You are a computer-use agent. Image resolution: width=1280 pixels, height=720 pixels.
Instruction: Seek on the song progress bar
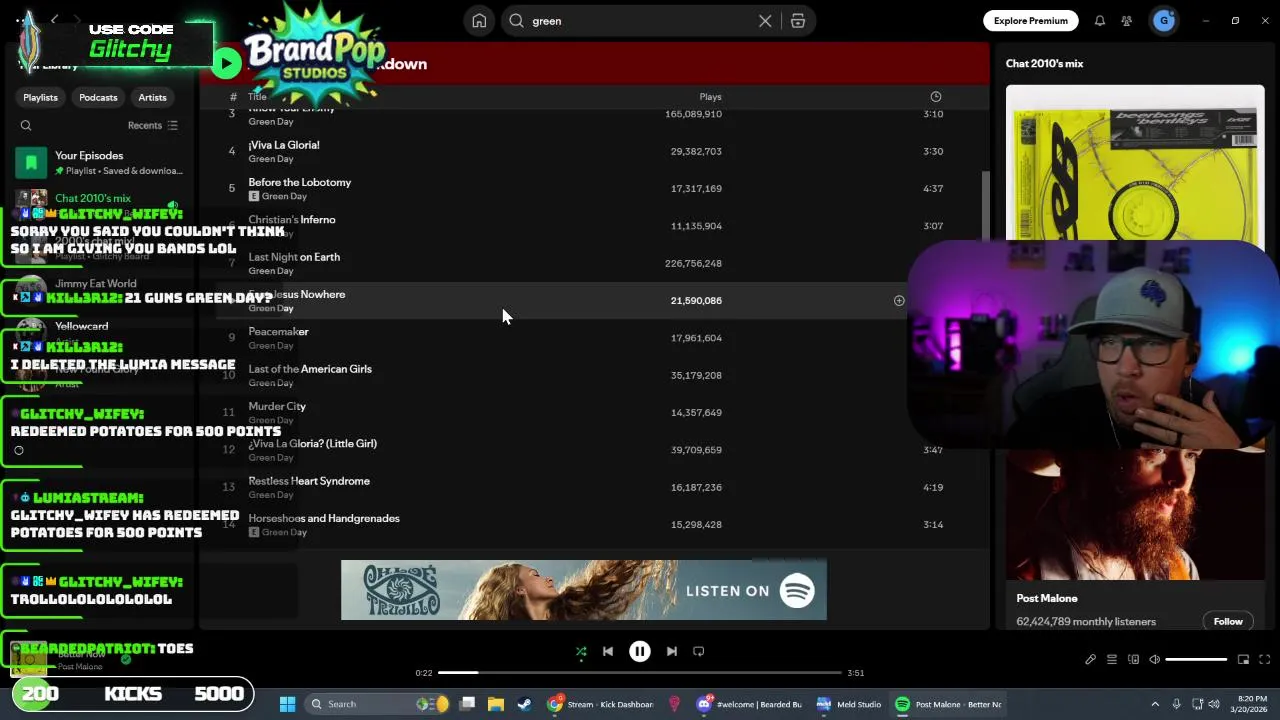[640, 673]
